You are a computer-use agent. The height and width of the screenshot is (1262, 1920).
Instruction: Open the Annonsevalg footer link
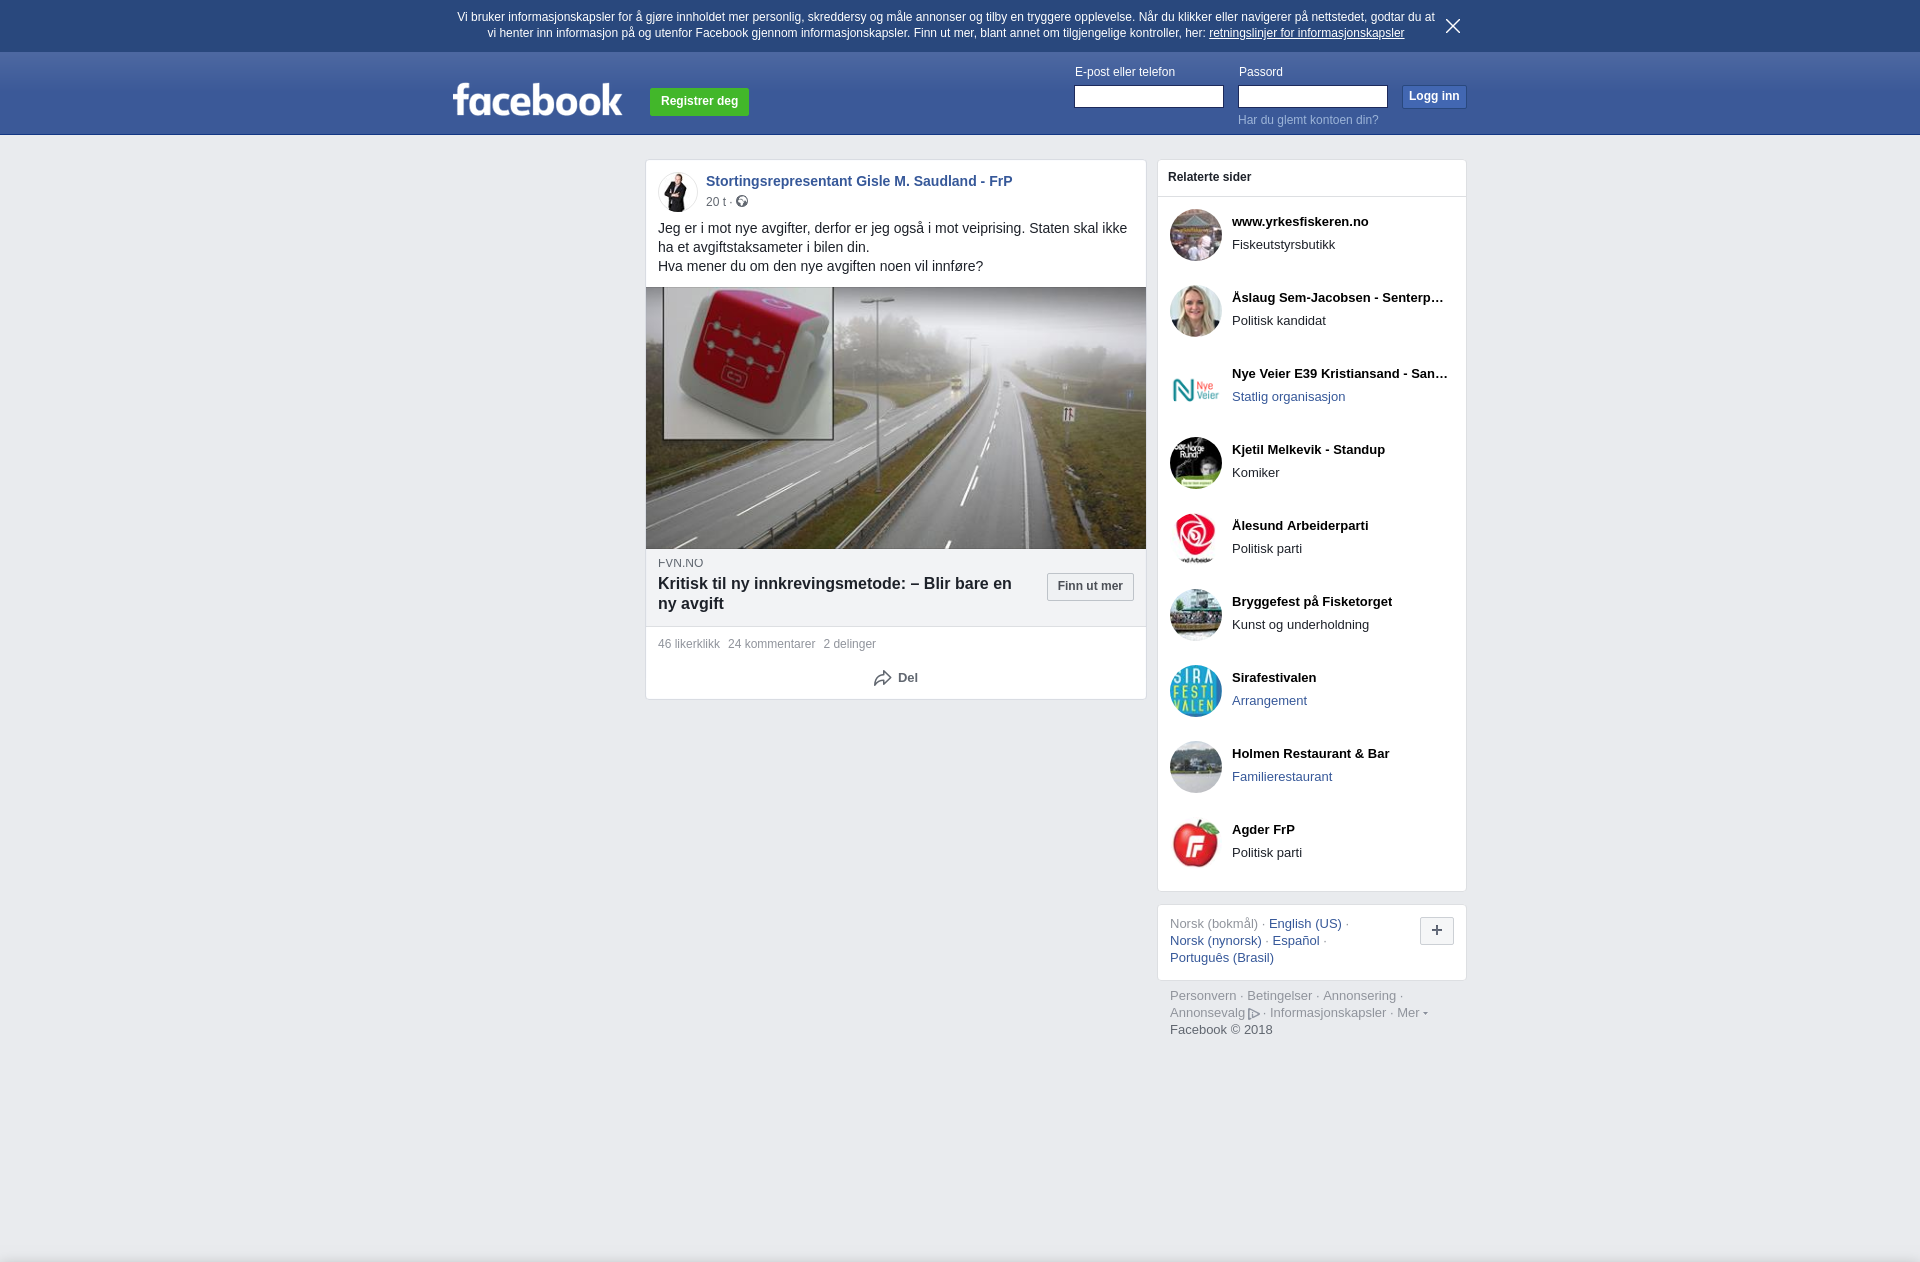click(1207, 1013)
